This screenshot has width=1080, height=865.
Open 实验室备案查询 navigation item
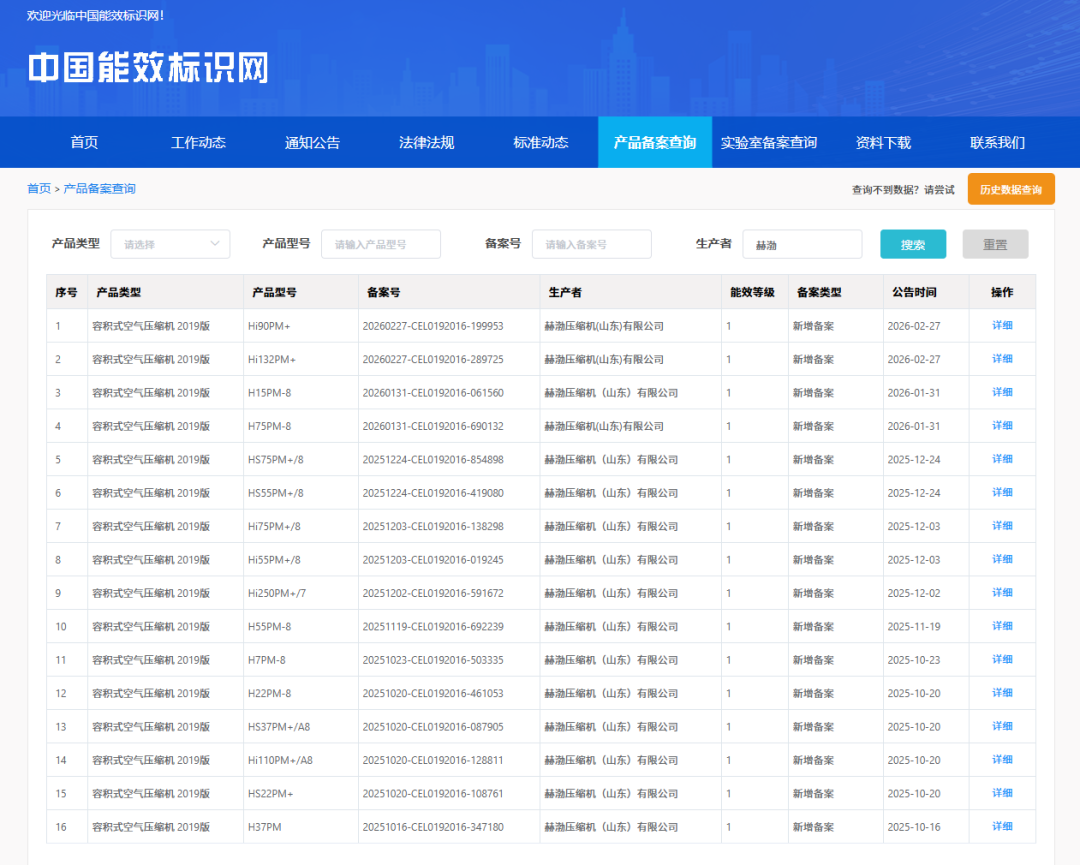(769, 143)
